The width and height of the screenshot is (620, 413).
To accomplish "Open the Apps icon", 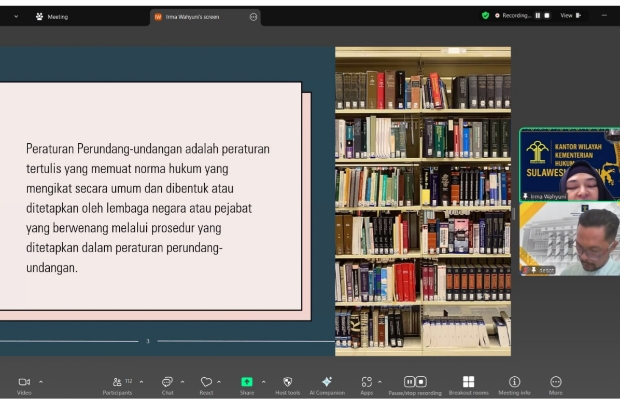I will pyautogui.click(x=367, y=382).
